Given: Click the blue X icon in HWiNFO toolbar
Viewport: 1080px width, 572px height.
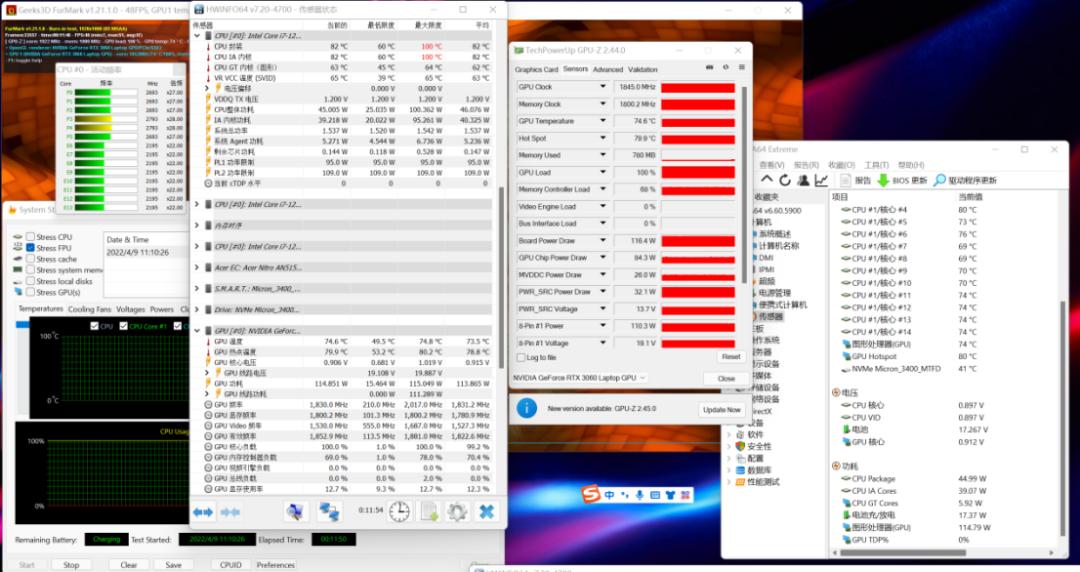Looking at the screenshot, I should (x=487, y=511).
